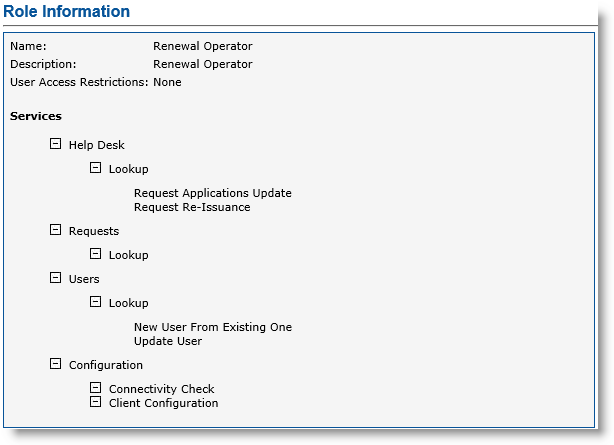Select New User From Existing One
This screenshot has width=614, height=445.
coord(212,327)
